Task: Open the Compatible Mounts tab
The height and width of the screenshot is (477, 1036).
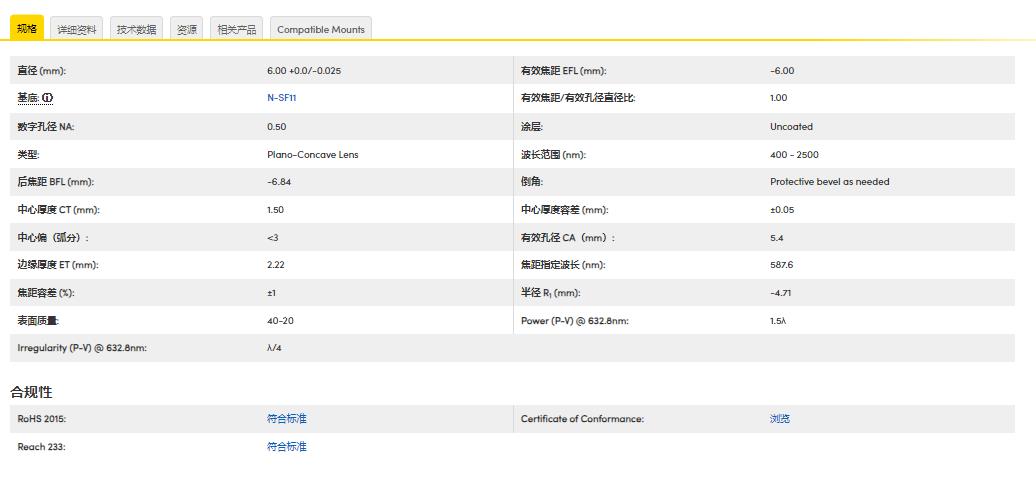Action: pos(321,29)
